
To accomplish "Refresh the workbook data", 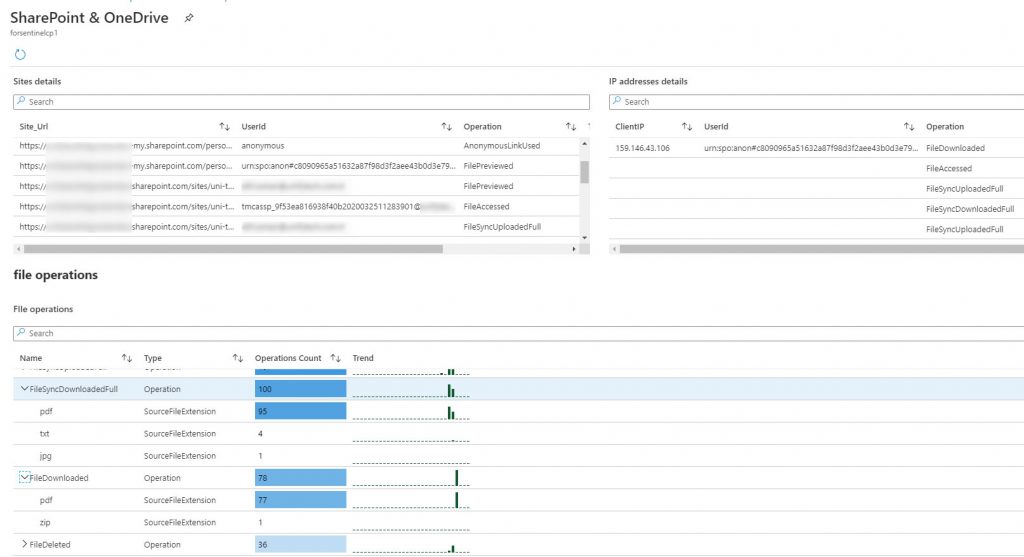I will click(20, 55).
